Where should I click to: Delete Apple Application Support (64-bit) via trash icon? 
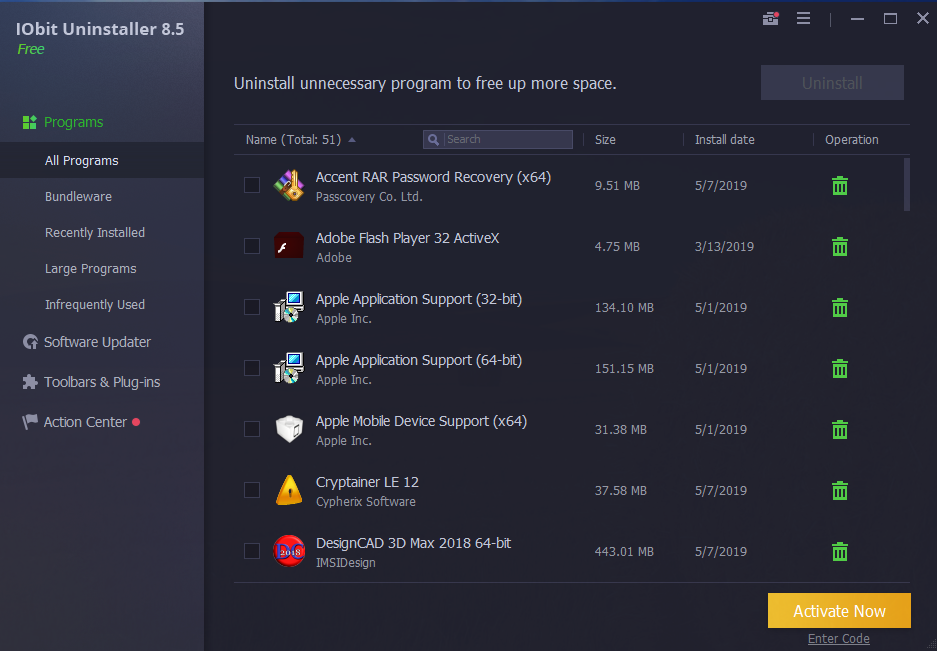pyautogui.click(x=840, y=369)
